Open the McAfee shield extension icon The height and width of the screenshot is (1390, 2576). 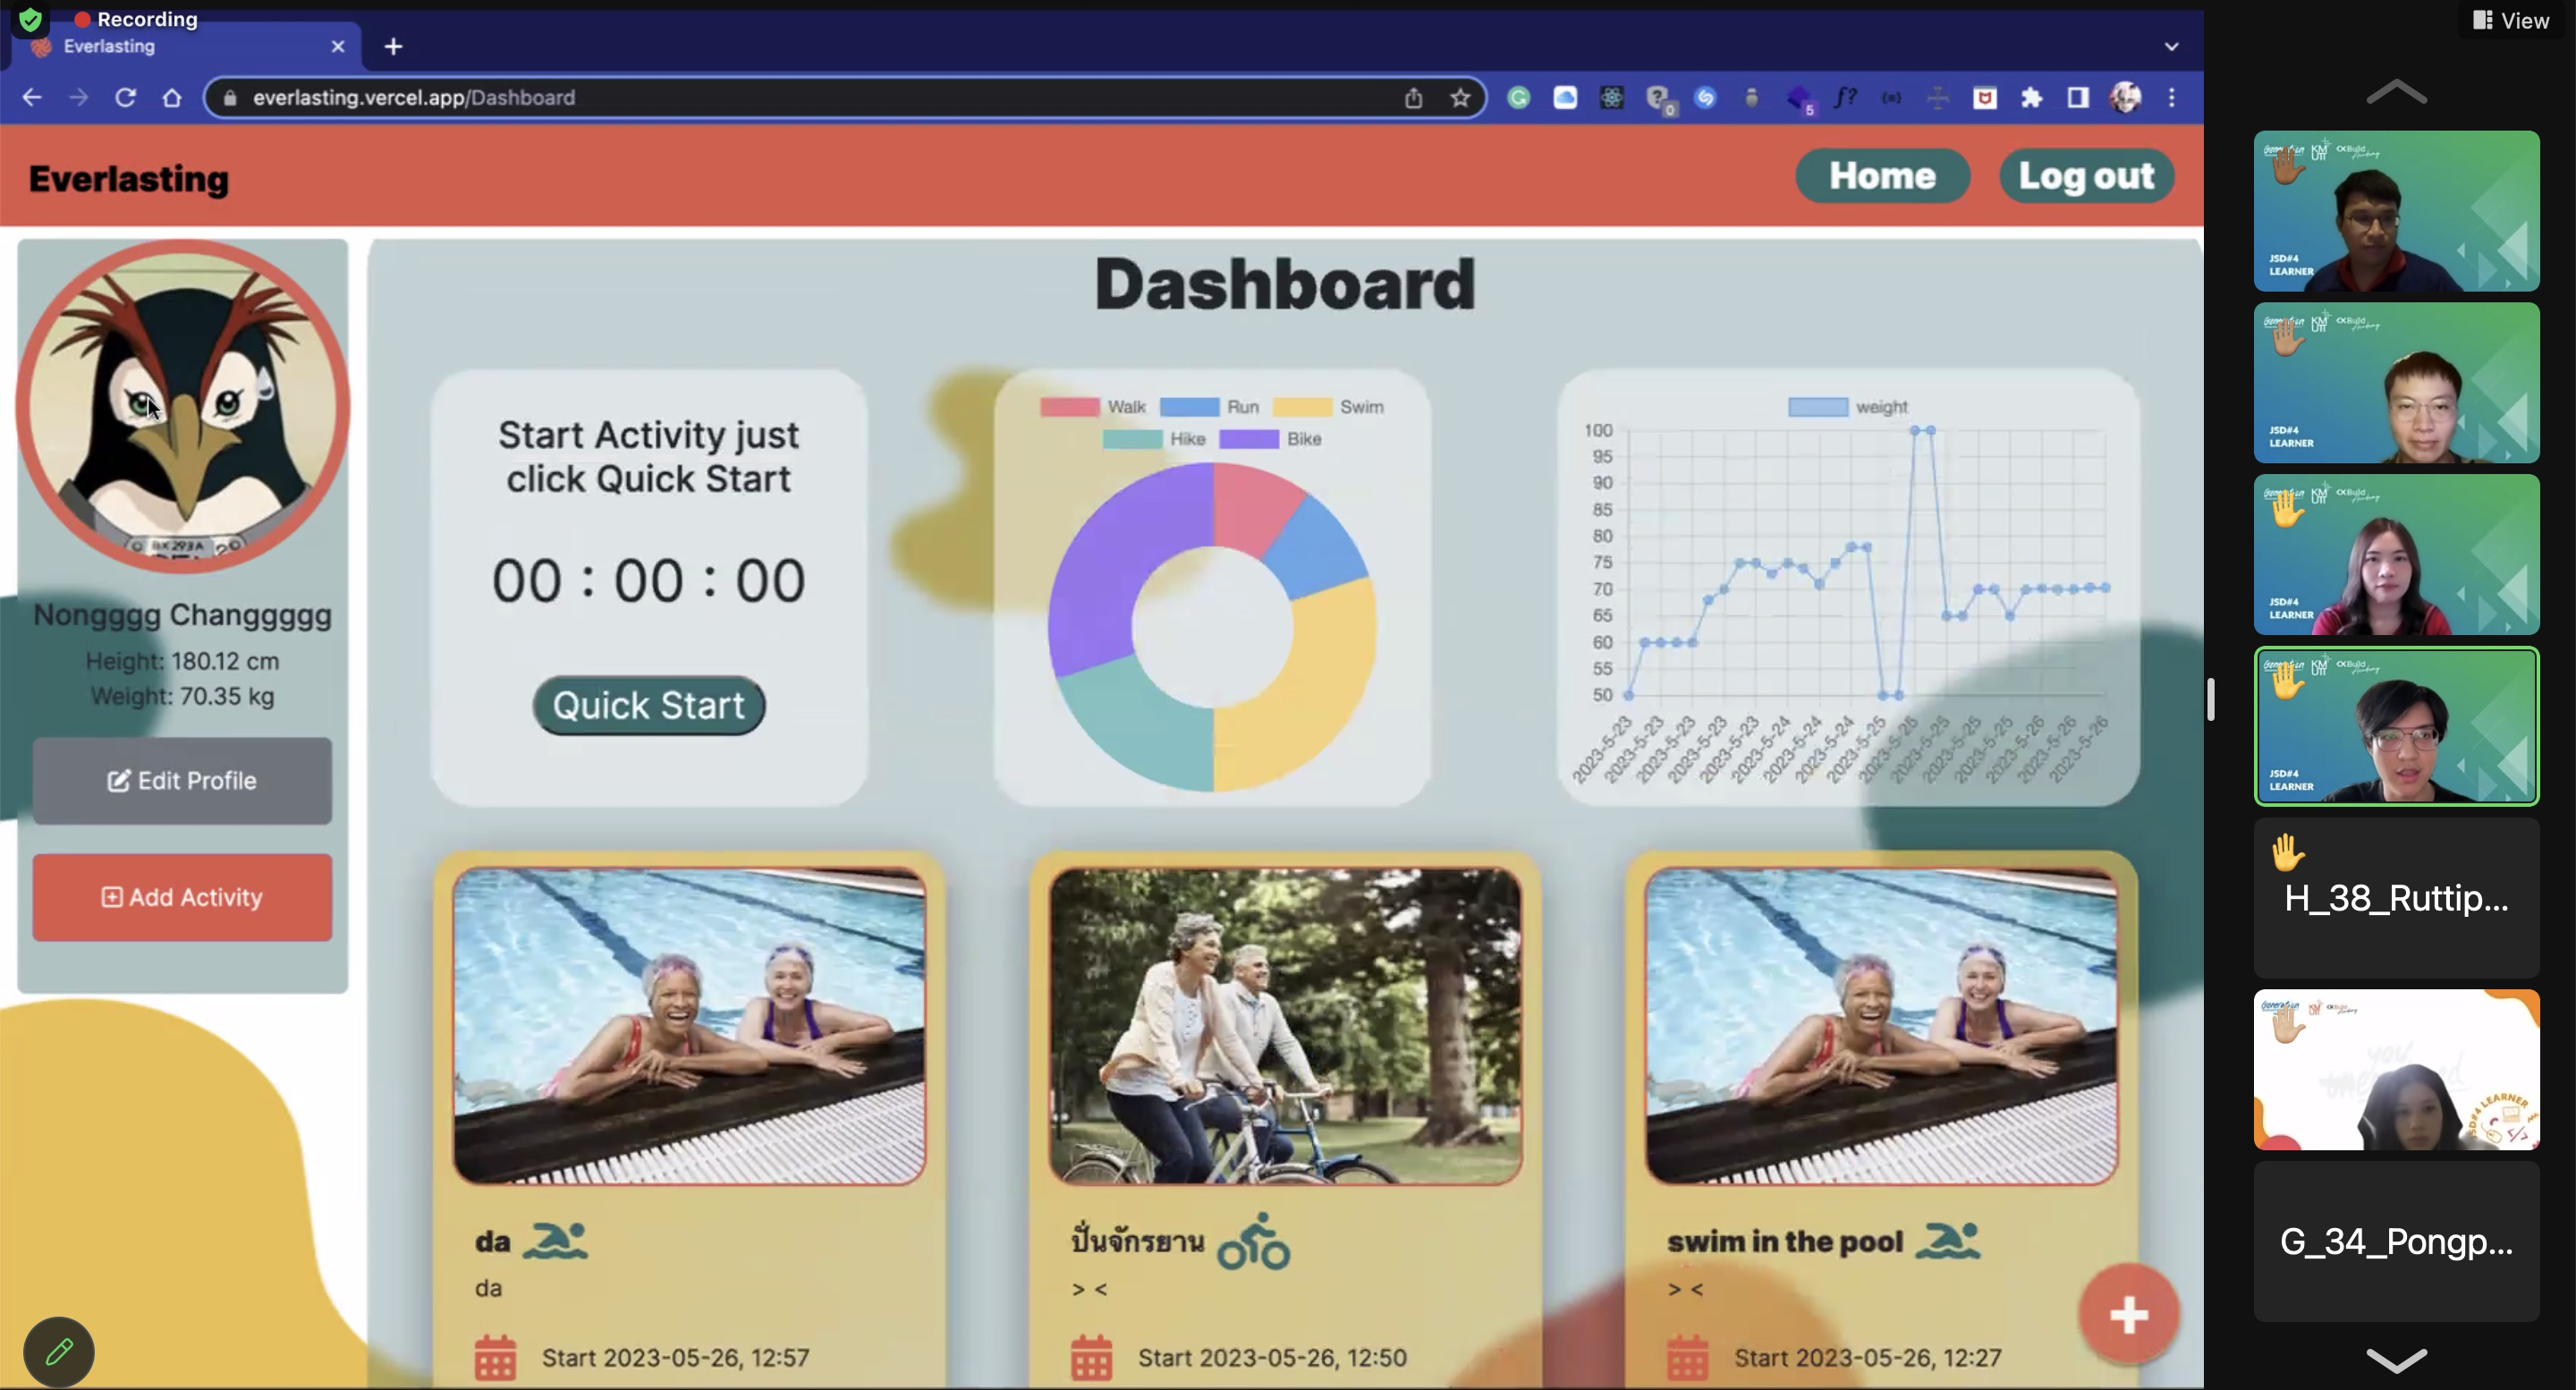pos(1985,97)
